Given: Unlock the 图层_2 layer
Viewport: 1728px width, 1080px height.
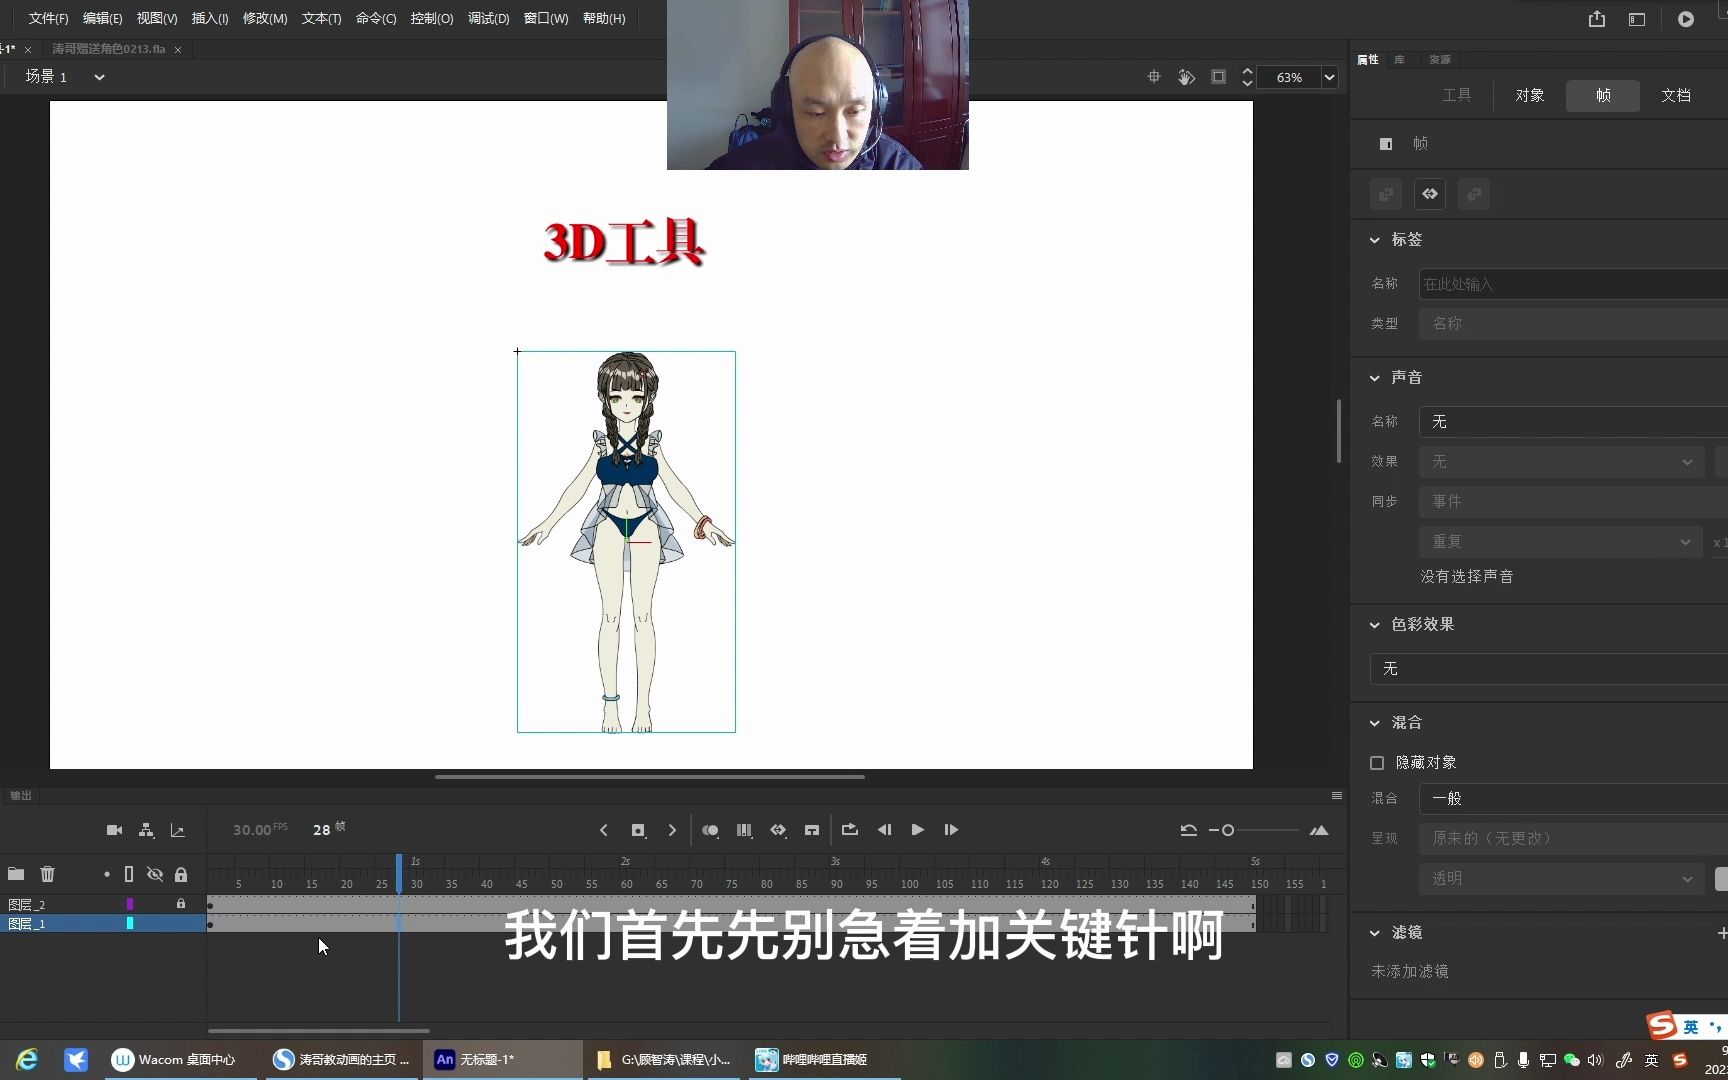Looking at the screenshot, I should click(181, 904).
